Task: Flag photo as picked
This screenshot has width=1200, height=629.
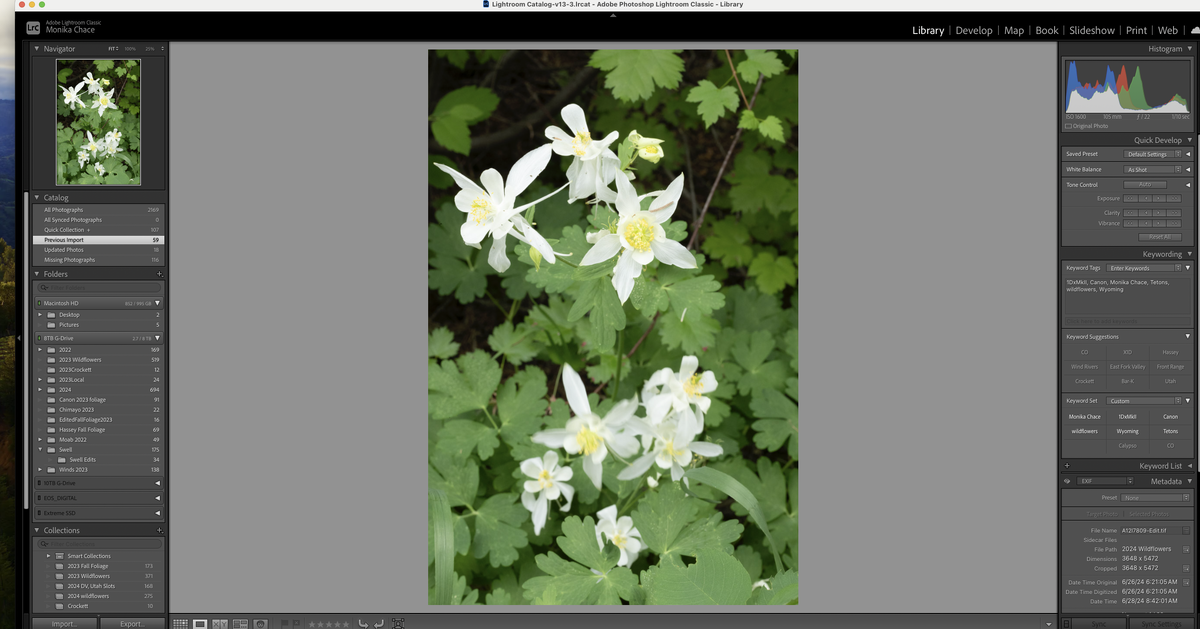Action: [284, 623]
